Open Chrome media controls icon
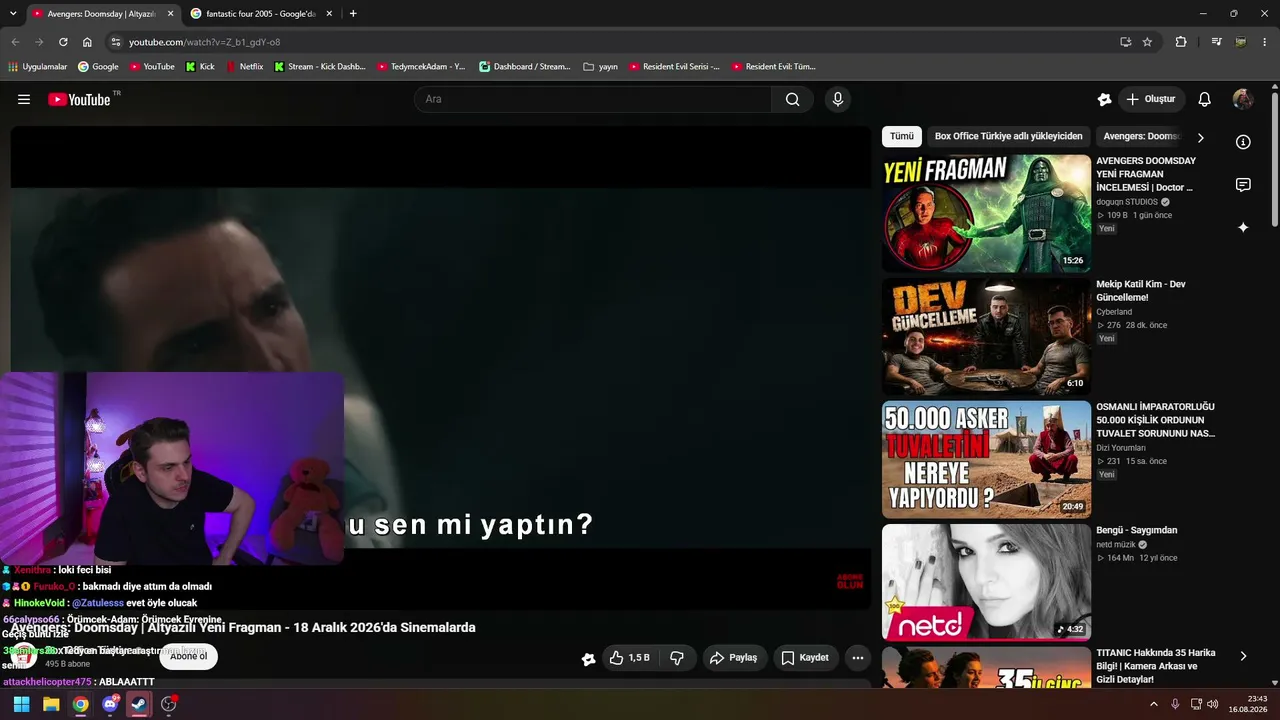The width and height of the screenshot is (1280, 720). coord(1216,42)
